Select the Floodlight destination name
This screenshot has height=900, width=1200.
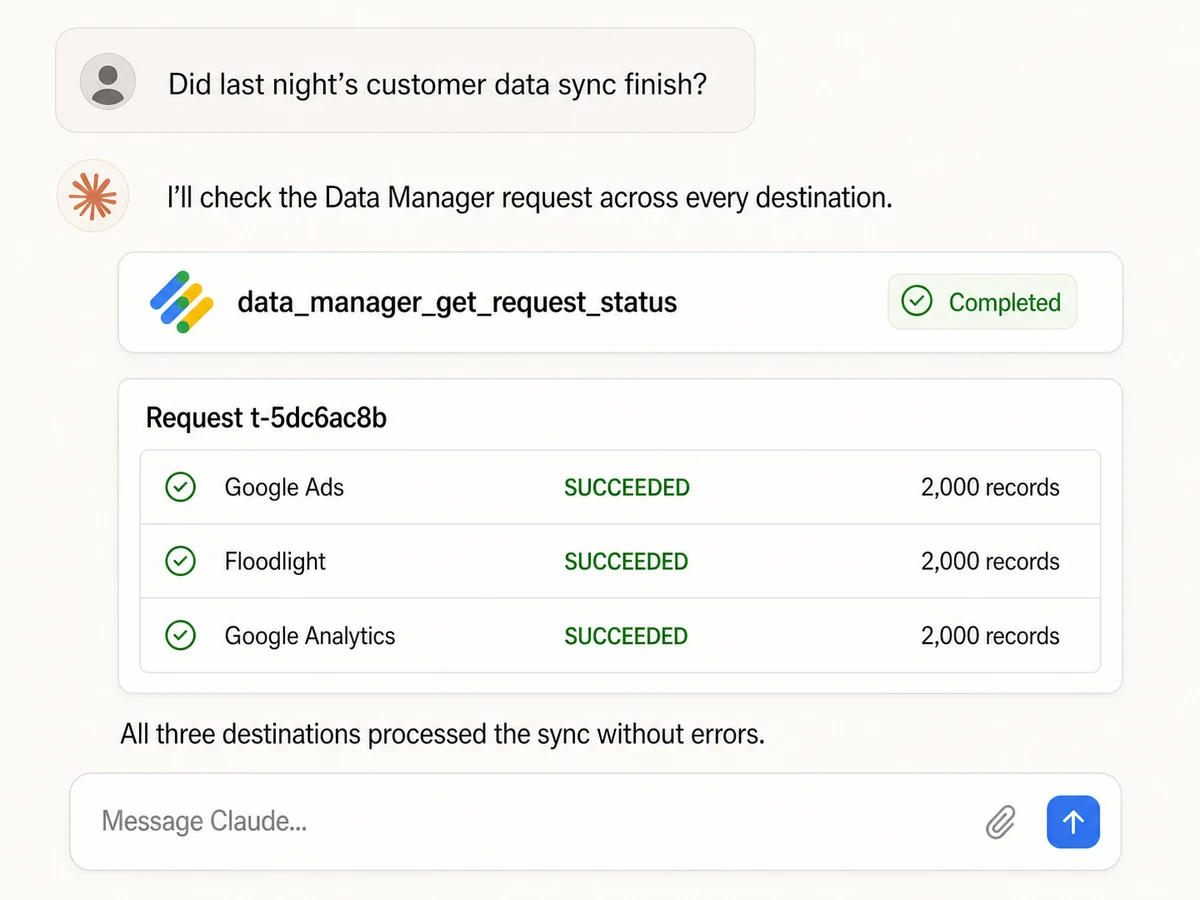(275, 562)
